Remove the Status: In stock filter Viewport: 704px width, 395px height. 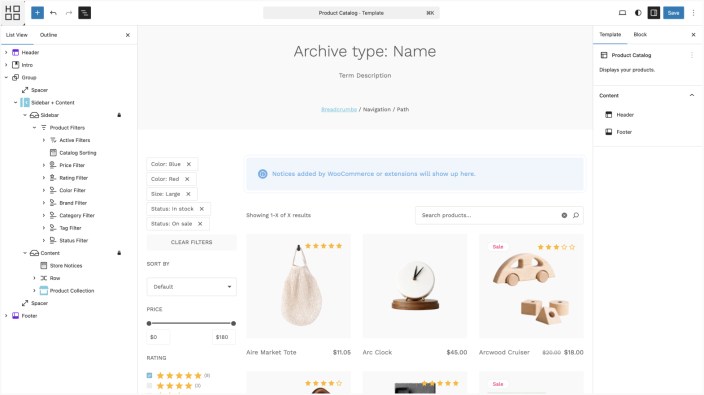click(x=202, y=209)
